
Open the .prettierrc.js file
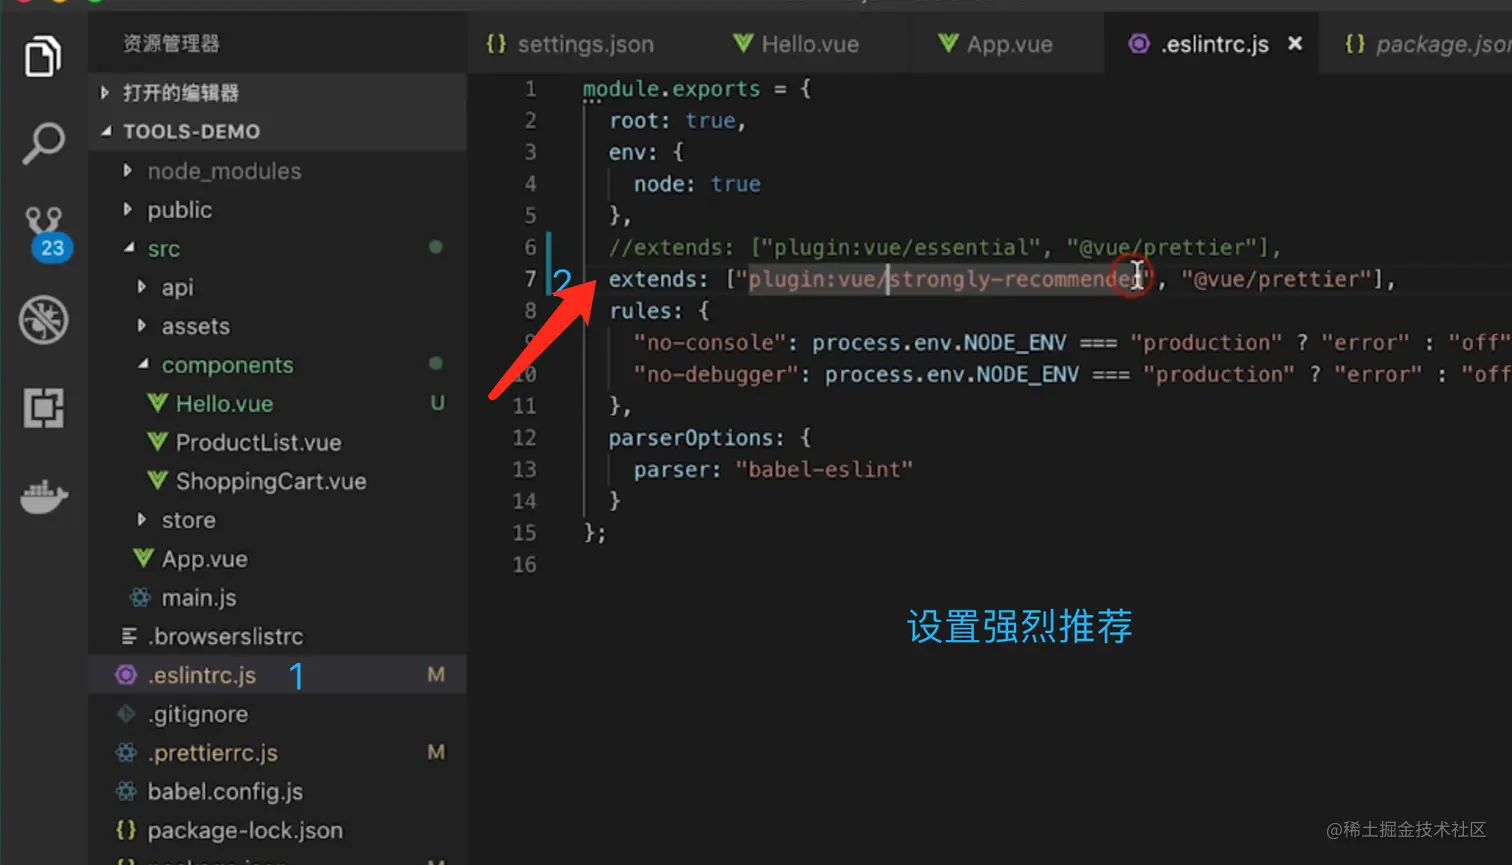277,753
